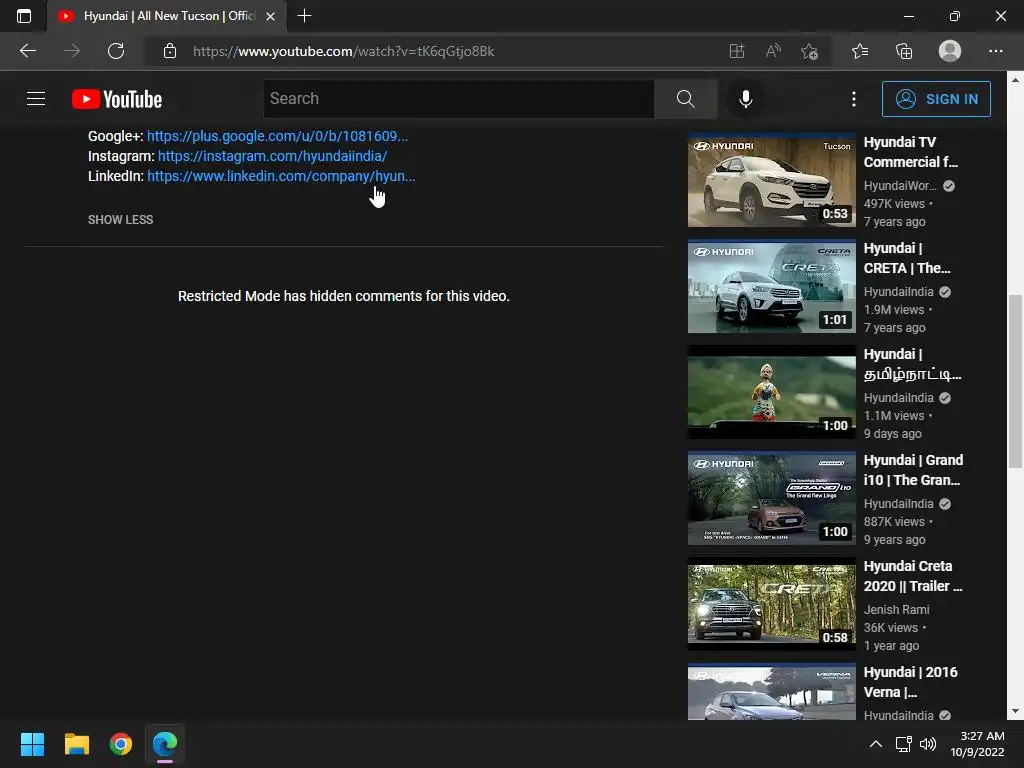Viewport: 1024px width, 768px height.
Task: Open a new browser tab
Action: (x=305, y=16)
